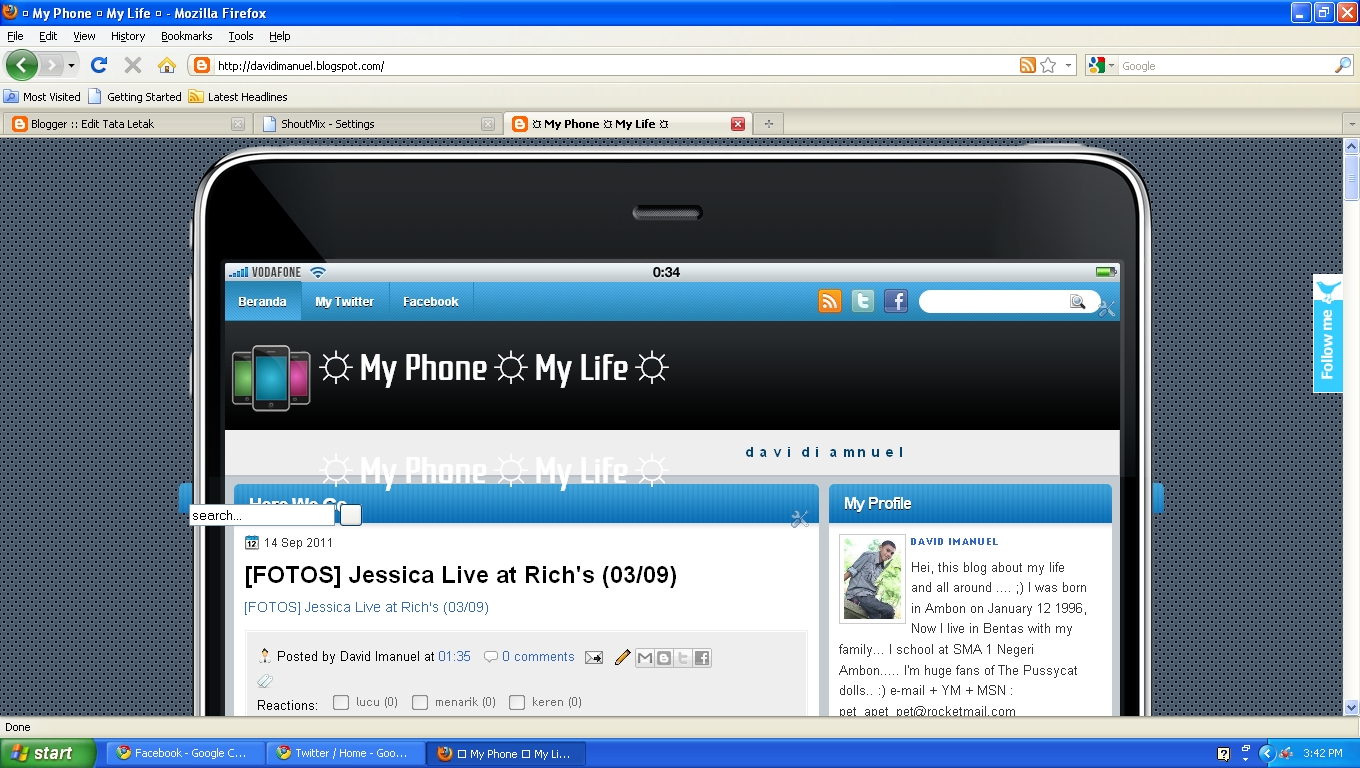The height and width of the screenshot is (768, 1360).
Task: Share post to Facebook f icon
Action: (x=702, y=658)
